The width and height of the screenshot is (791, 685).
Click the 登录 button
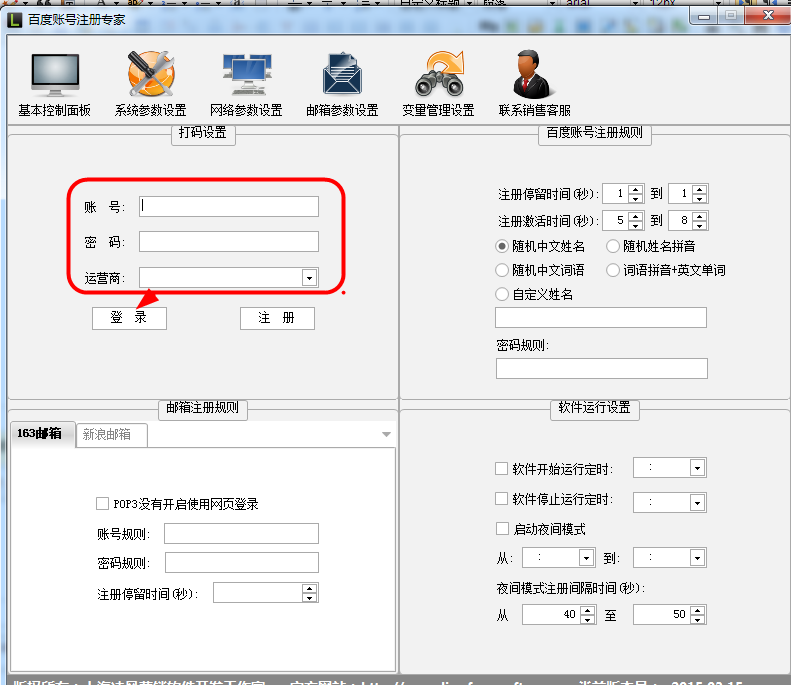tap(129, 318)
